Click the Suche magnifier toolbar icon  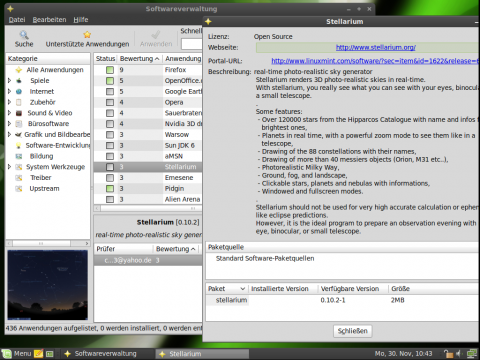tap(24, 35)
